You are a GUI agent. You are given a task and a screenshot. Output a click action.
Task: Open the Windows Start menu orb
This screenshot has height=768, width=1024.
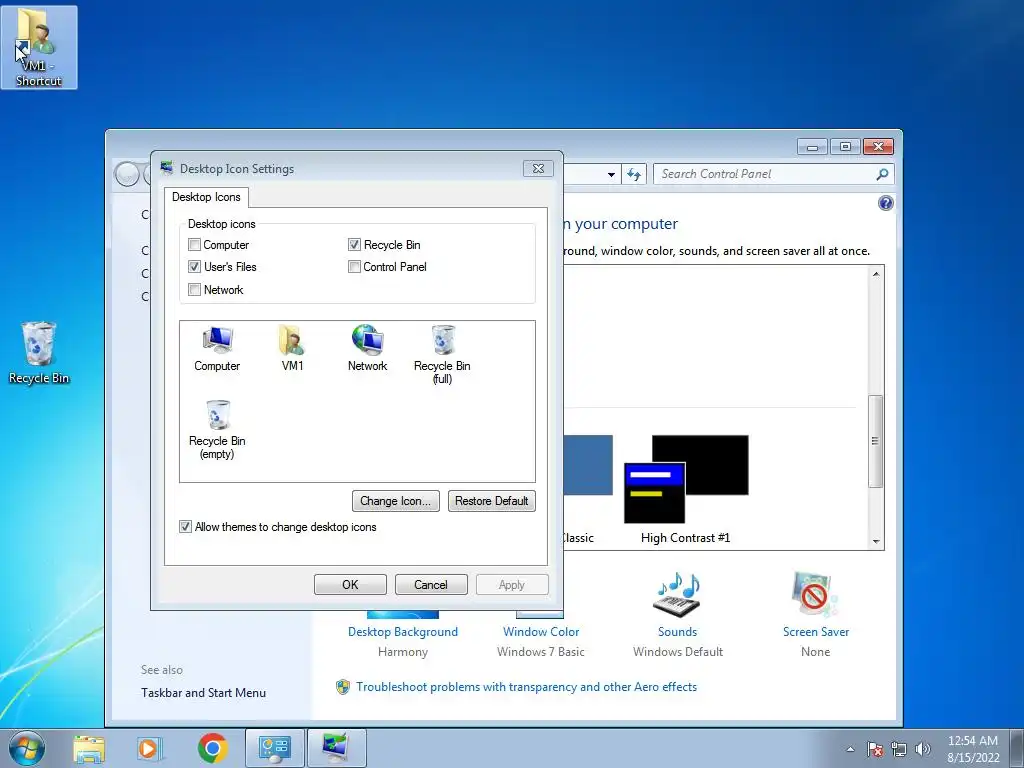click(x=26, y=748)
